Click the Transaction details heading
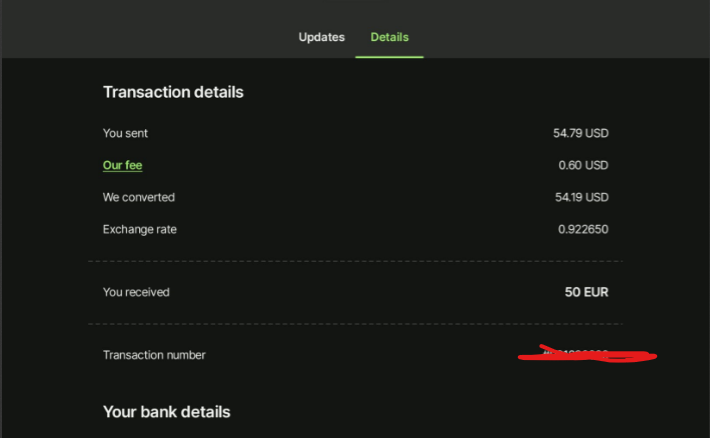The image size is (710, 438). coord(173,92)
